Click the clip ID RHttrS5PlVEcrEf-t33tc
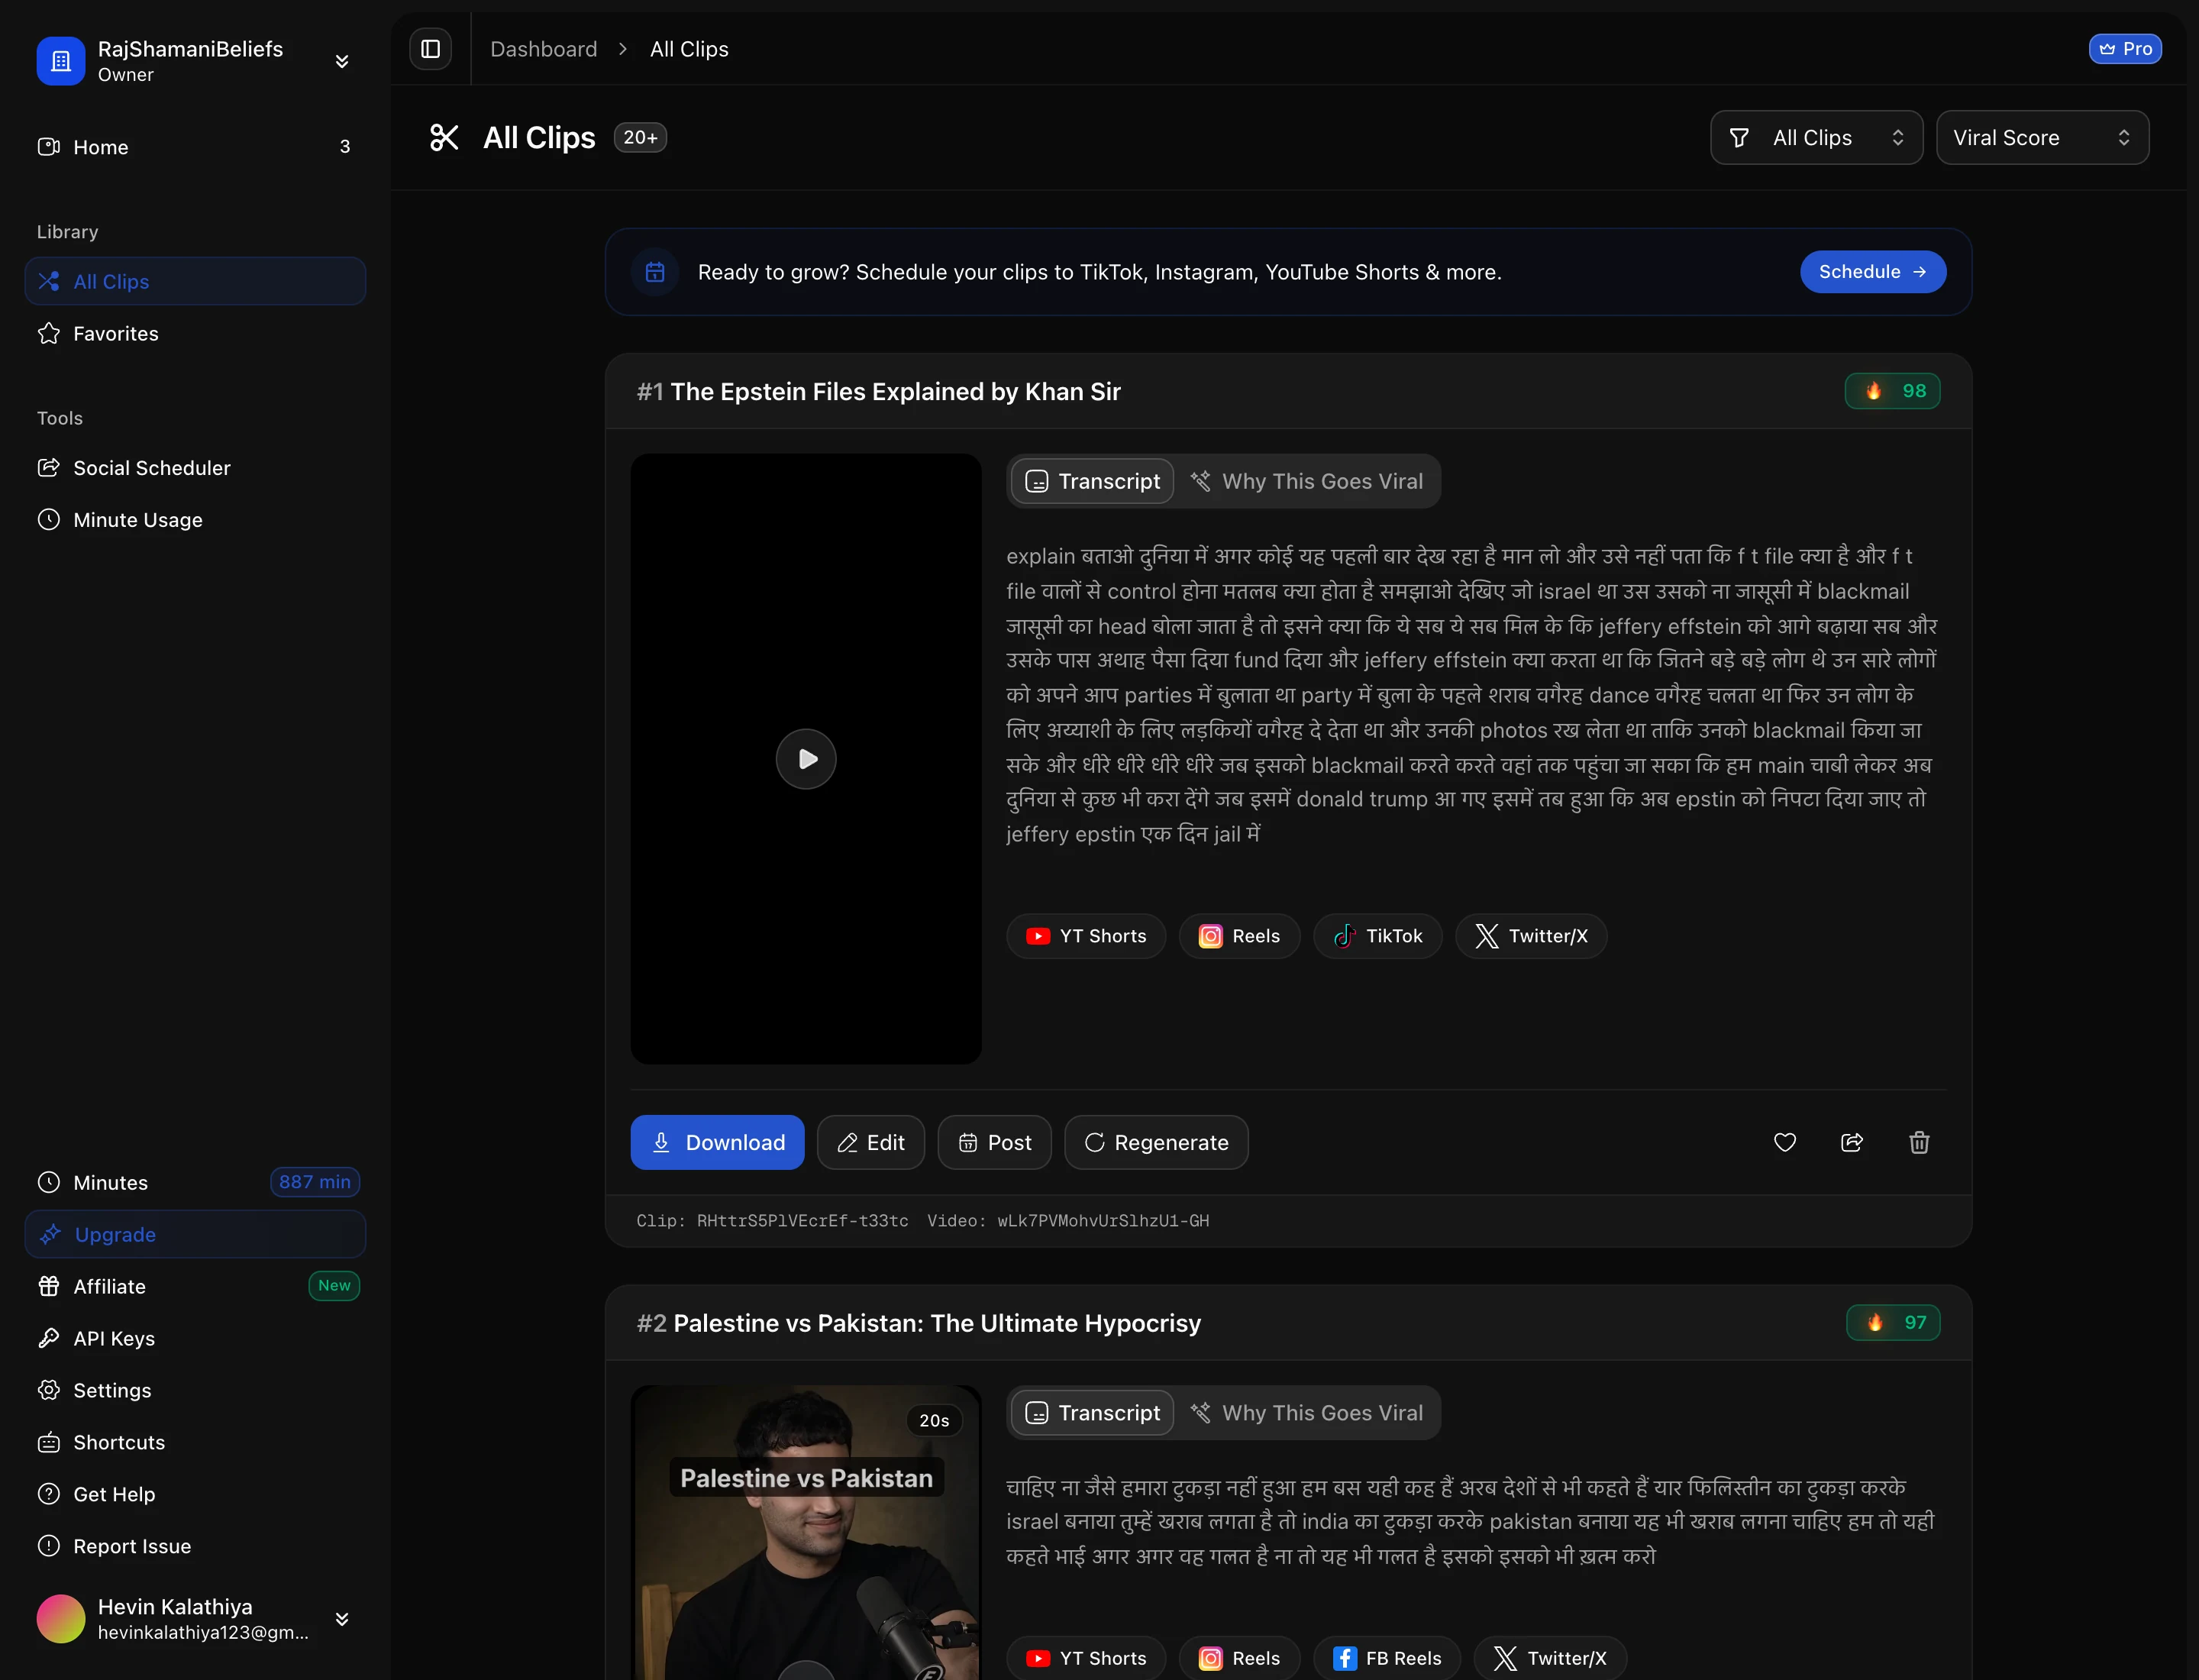This screenshot has width=2199, height=1680. coord(802,1221)
